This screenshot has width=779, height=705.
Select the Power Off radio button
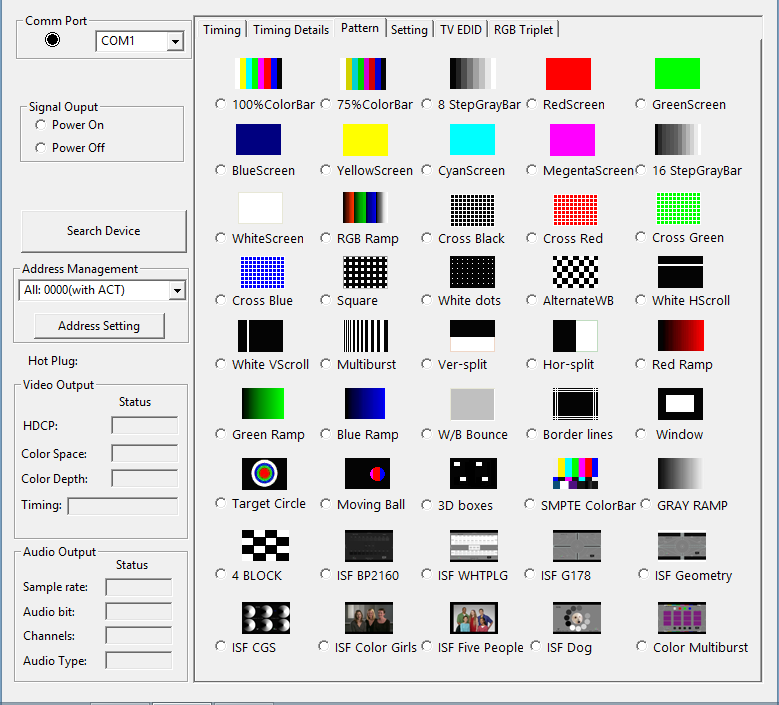point(41,148)
